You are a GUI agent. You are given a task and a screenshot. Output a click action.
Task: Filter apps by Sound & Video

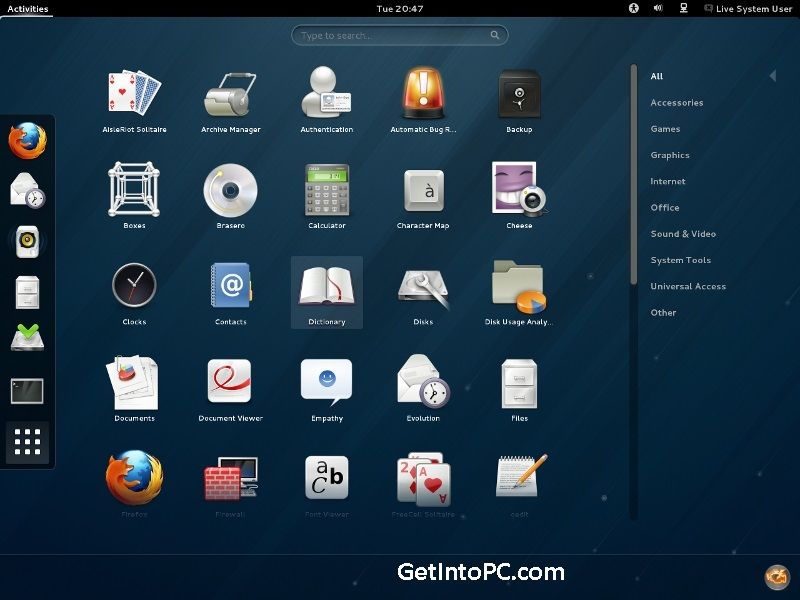click(x=683, y=234)
